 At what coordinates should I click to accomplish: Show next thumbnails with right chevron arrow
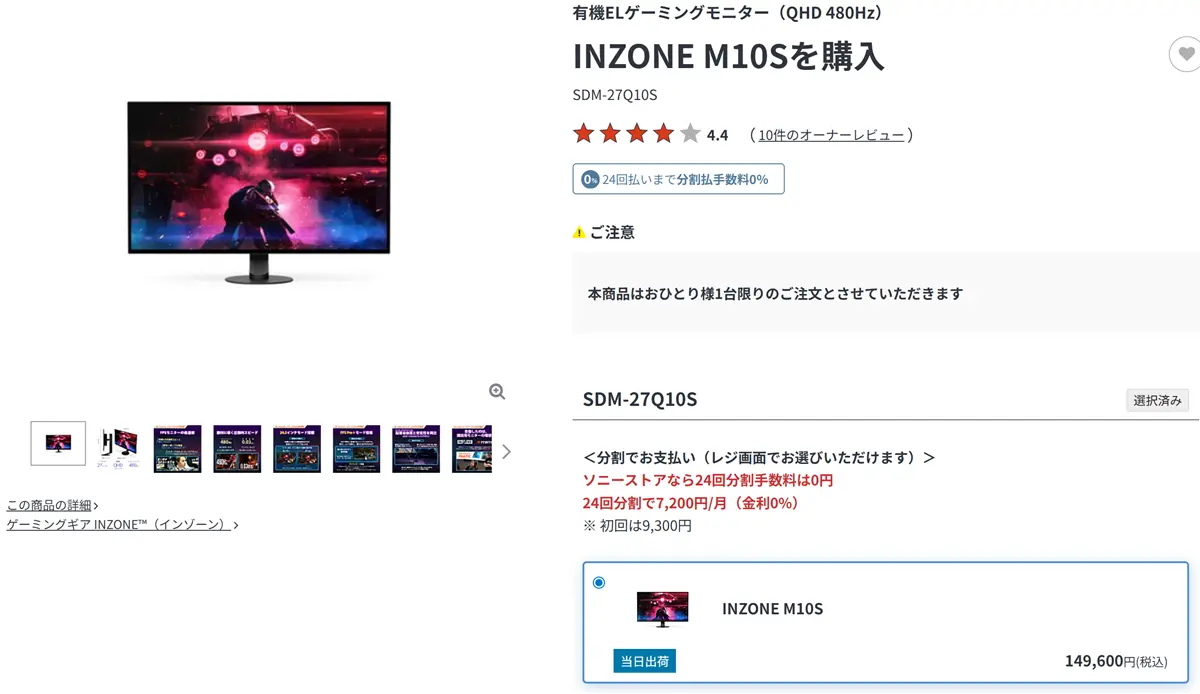point(506,451)
